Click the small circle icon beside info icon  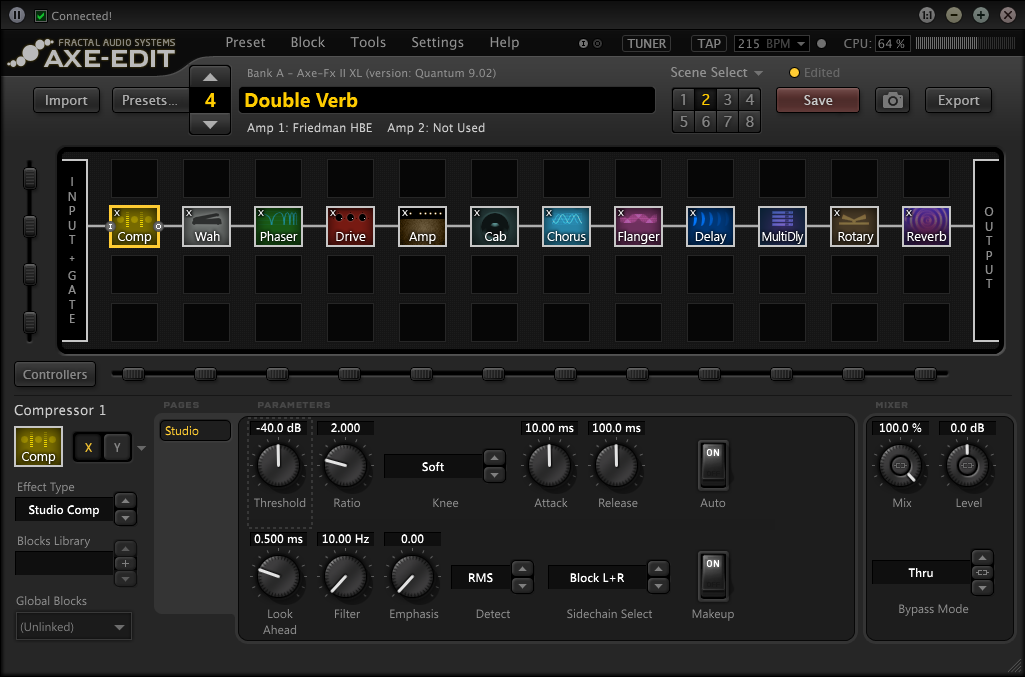597,44
